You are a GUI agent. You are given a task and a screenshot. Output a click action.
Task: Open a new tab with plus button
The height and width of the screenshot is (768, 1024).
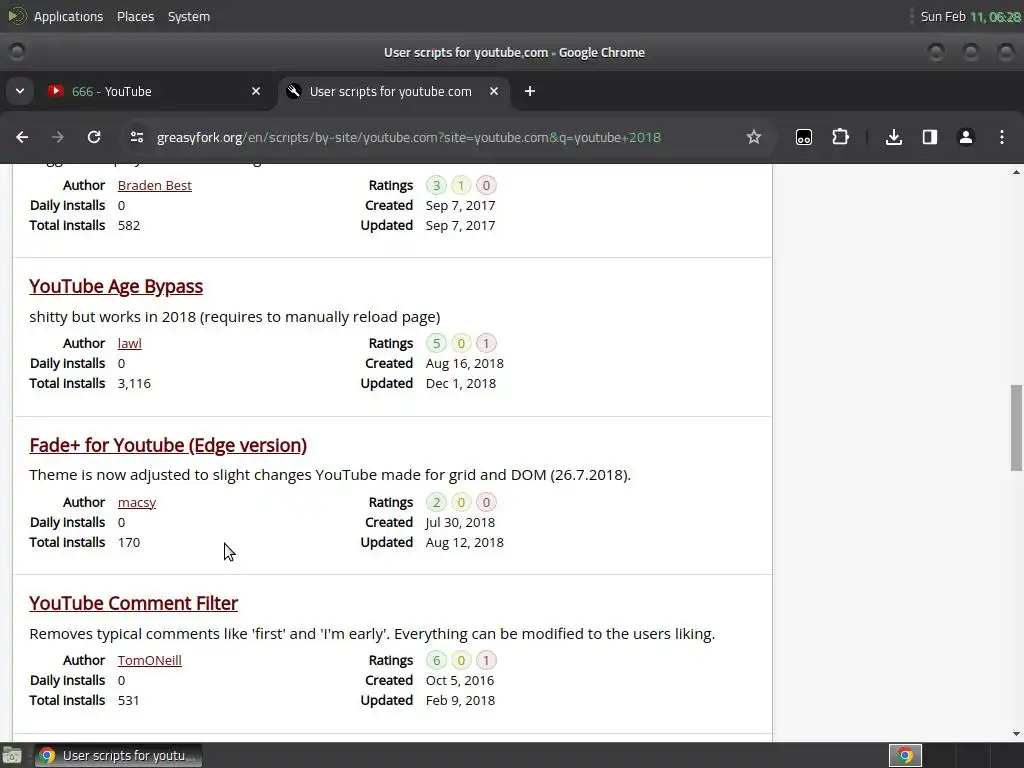(530, 91)
